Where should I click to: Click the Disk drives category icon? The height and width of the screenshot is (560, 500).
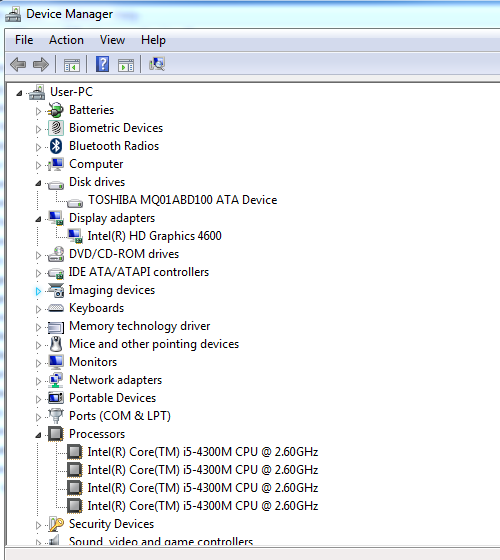[x=56, y=185]
